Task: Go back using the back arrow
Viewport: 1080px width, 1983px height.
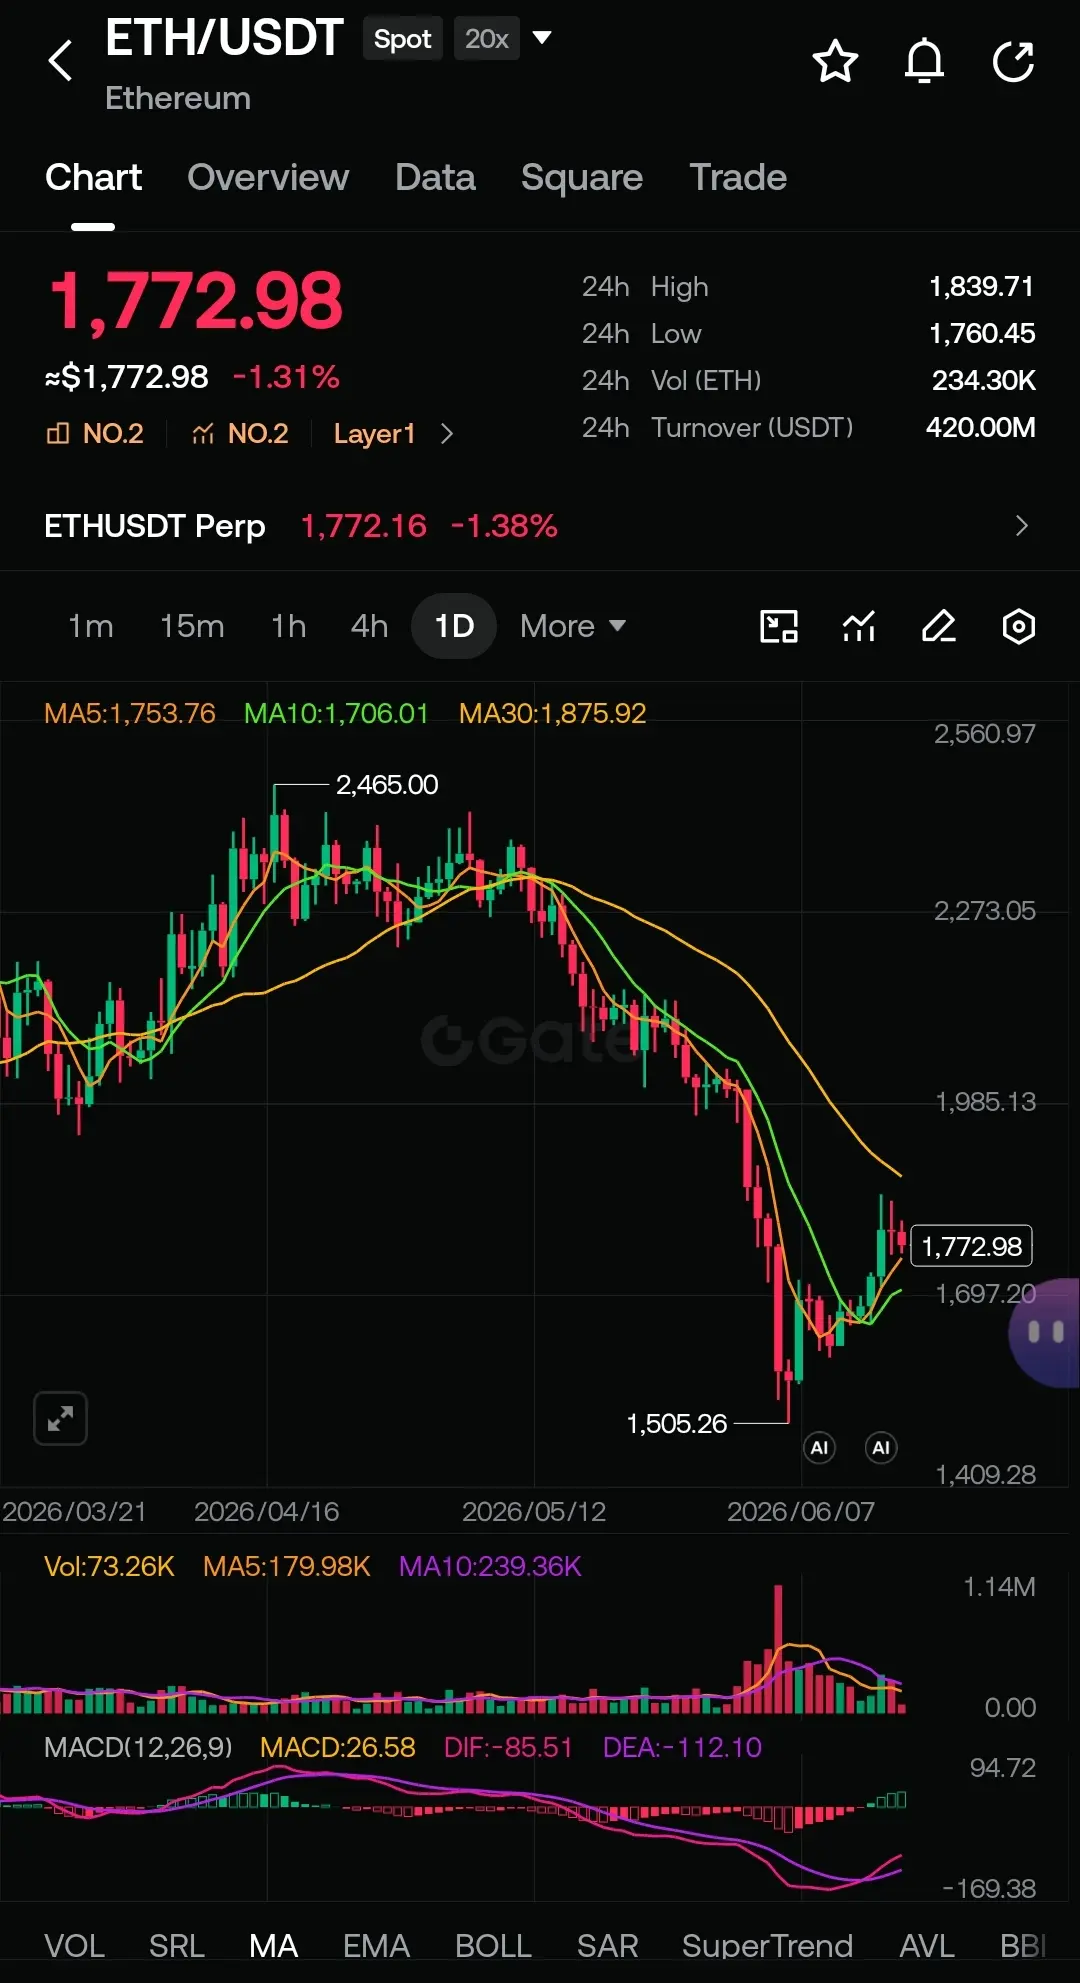Action: coord(60,61)
